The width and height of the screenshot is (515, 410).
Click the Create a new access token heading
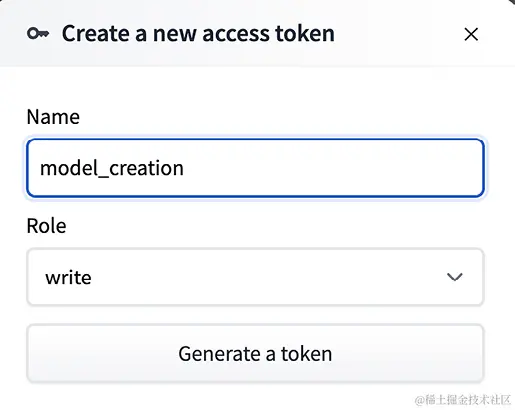[x=198, y=34]
